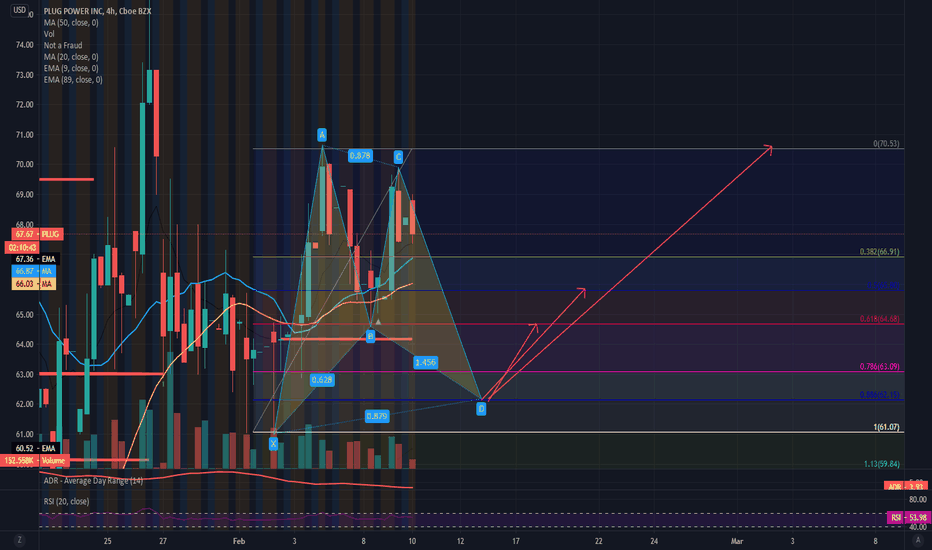Click the 67.67 PLUG price label
932x550 pixels.
coord(37,234)
